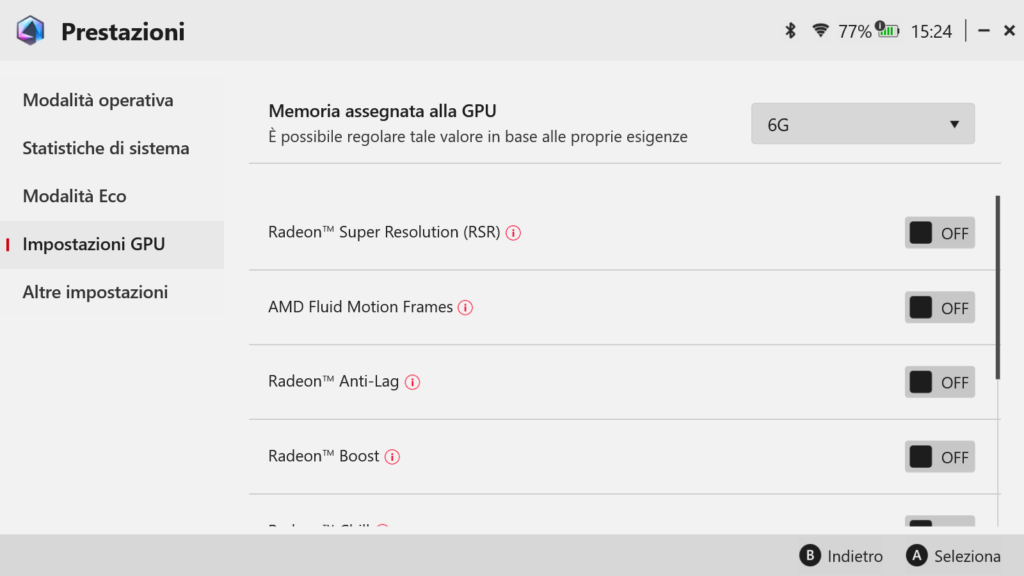Click the battery charge indicator icon
This screenshot has height=576, width=1024.
pyautogui.click(x=887, y=31)
